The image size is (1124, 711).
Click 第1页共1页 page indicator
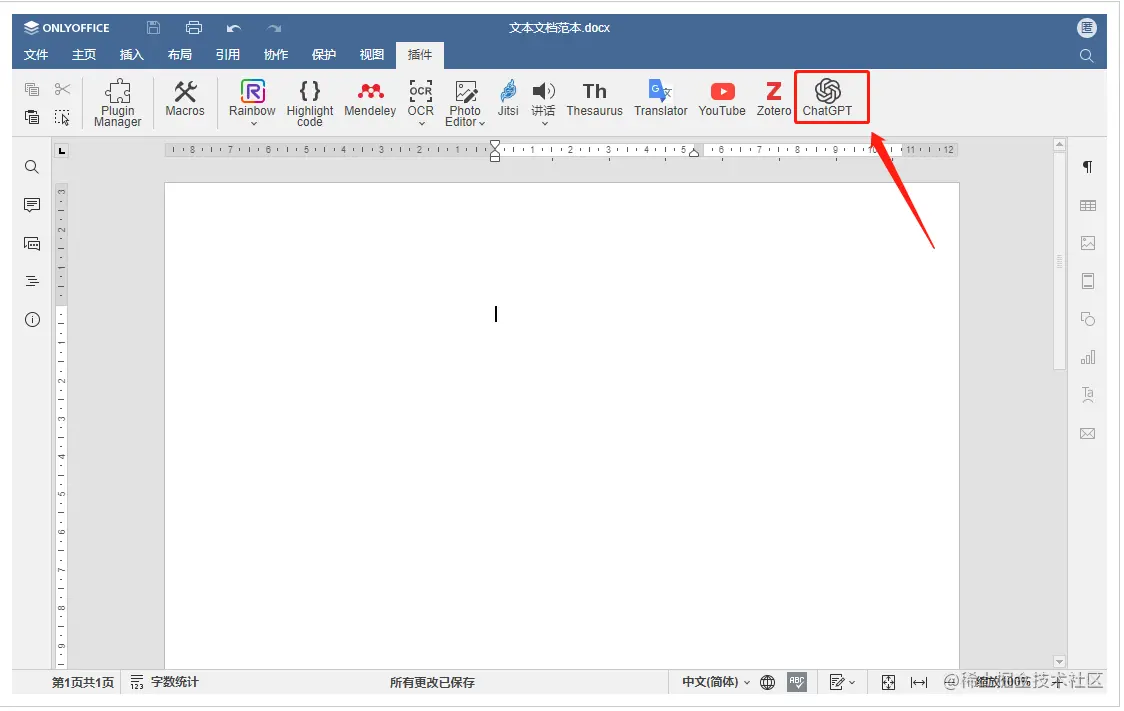(x=82, y=682)
